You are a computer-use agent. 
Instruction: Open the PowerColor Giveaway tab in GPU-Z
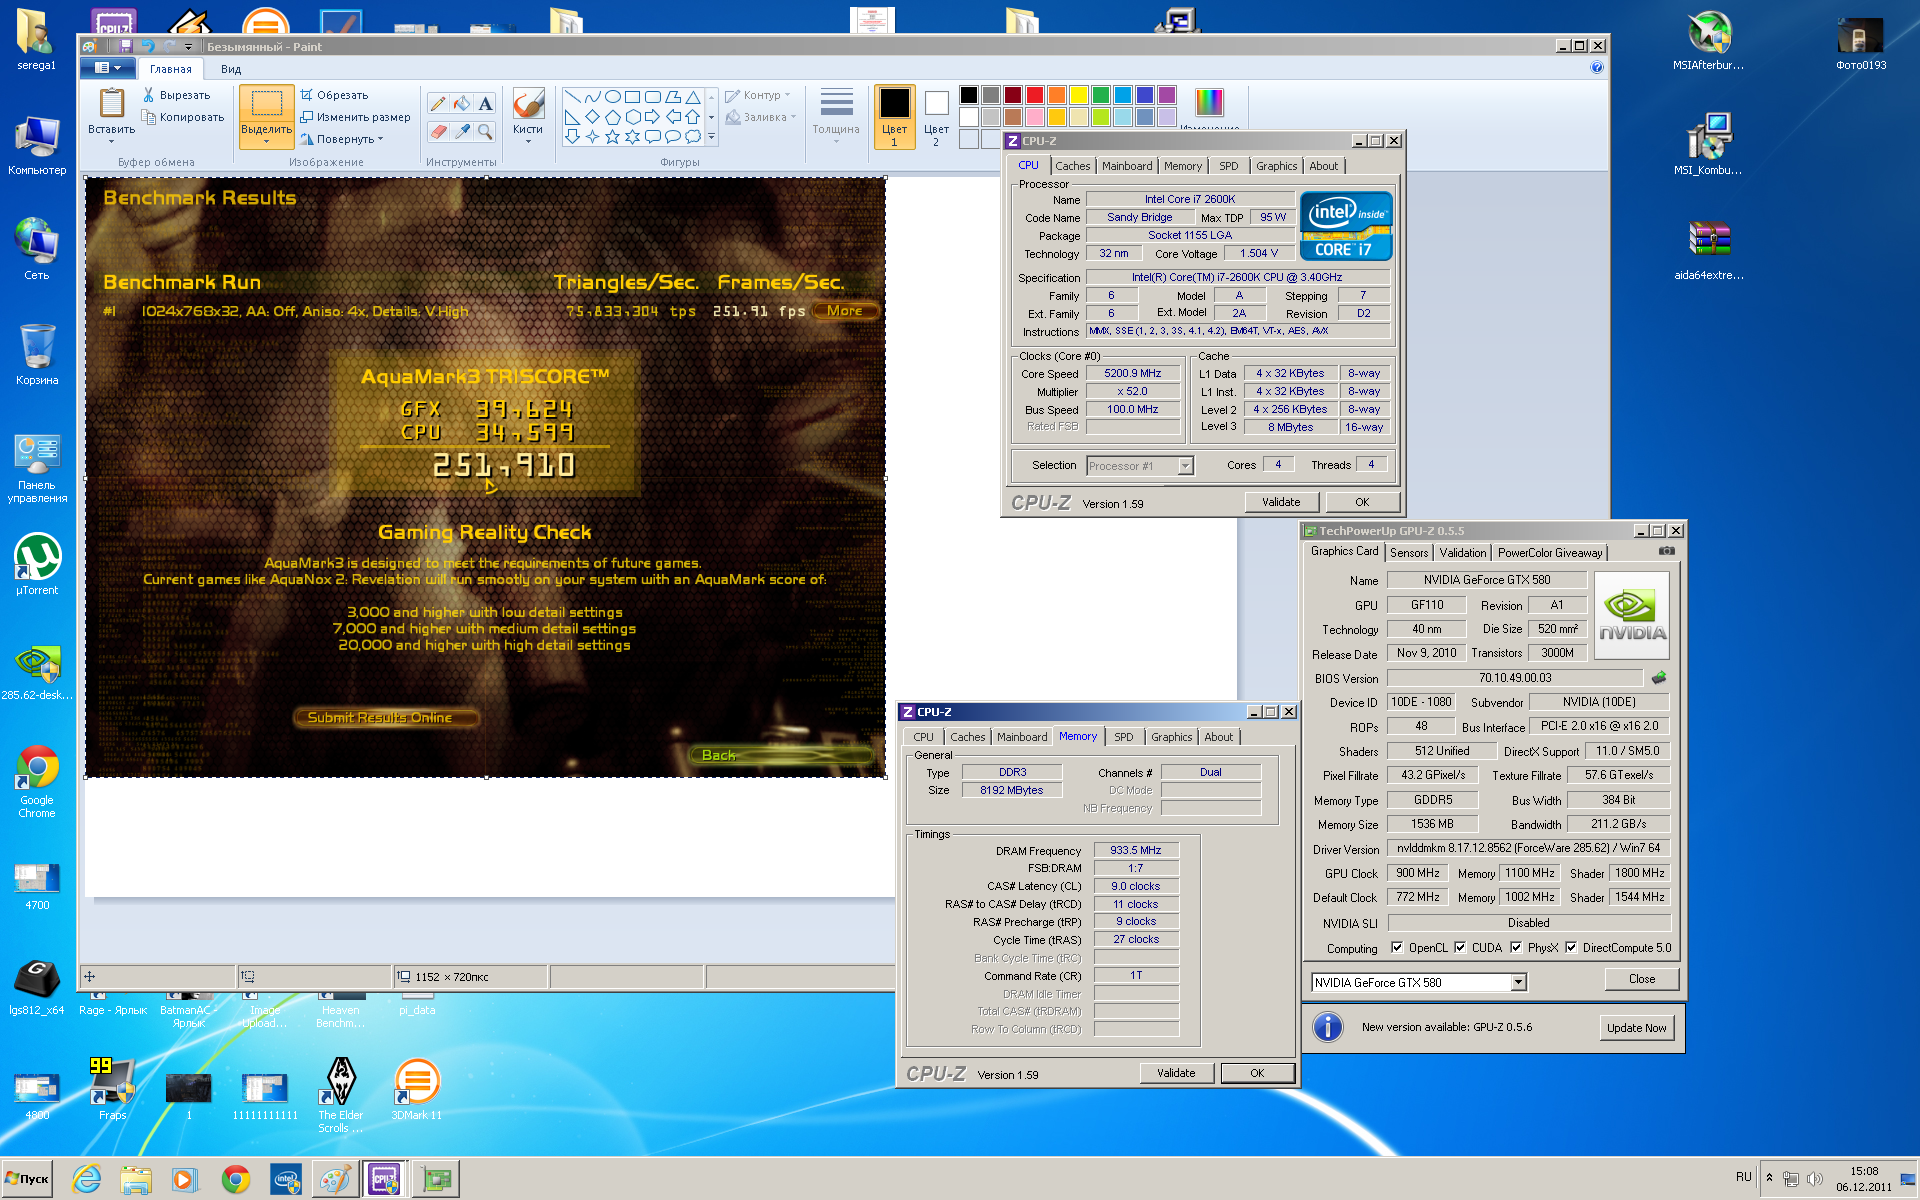pyautogui.click(x=1549, y=553)
